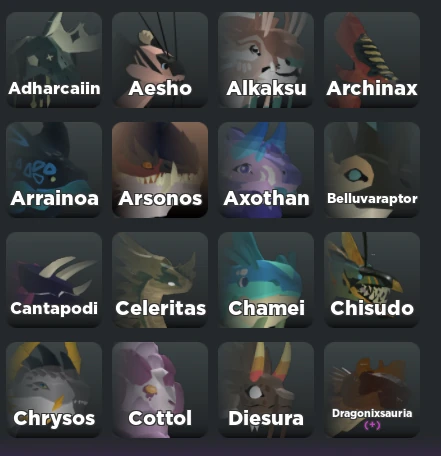Select the Adharcaiin creature tile
The width and height of the screenshot is (441, 456).
[54, 60]
